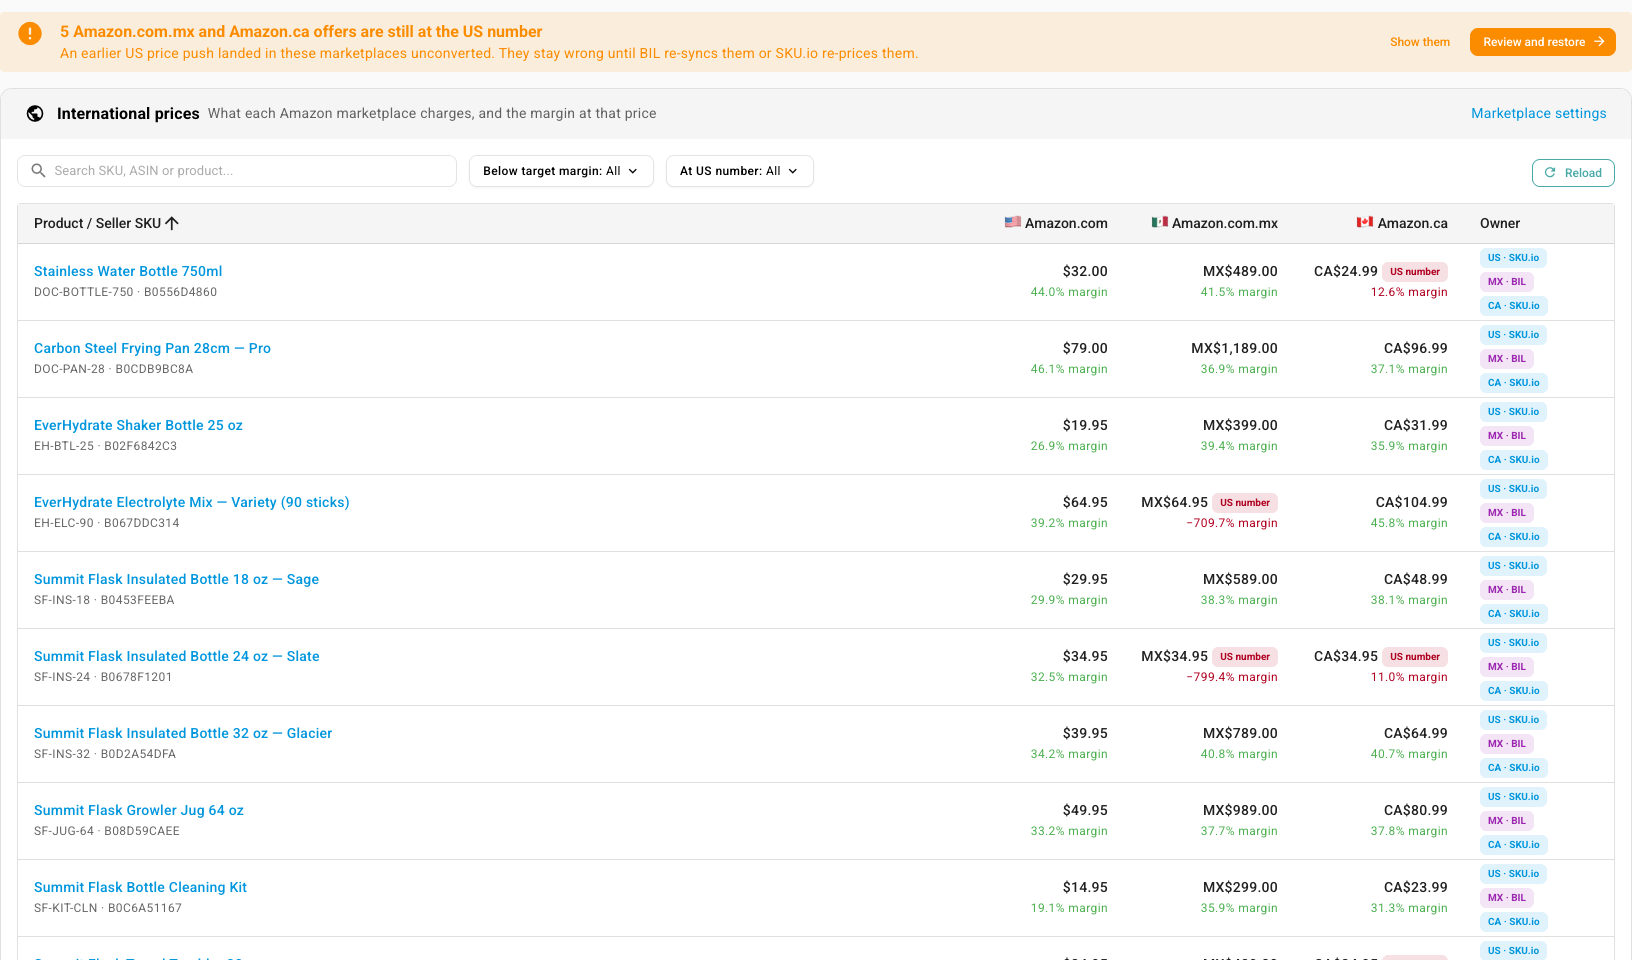Click SKU text DOC-BOTTLE-750 · B0556D4860

click(x=125, y=292)
